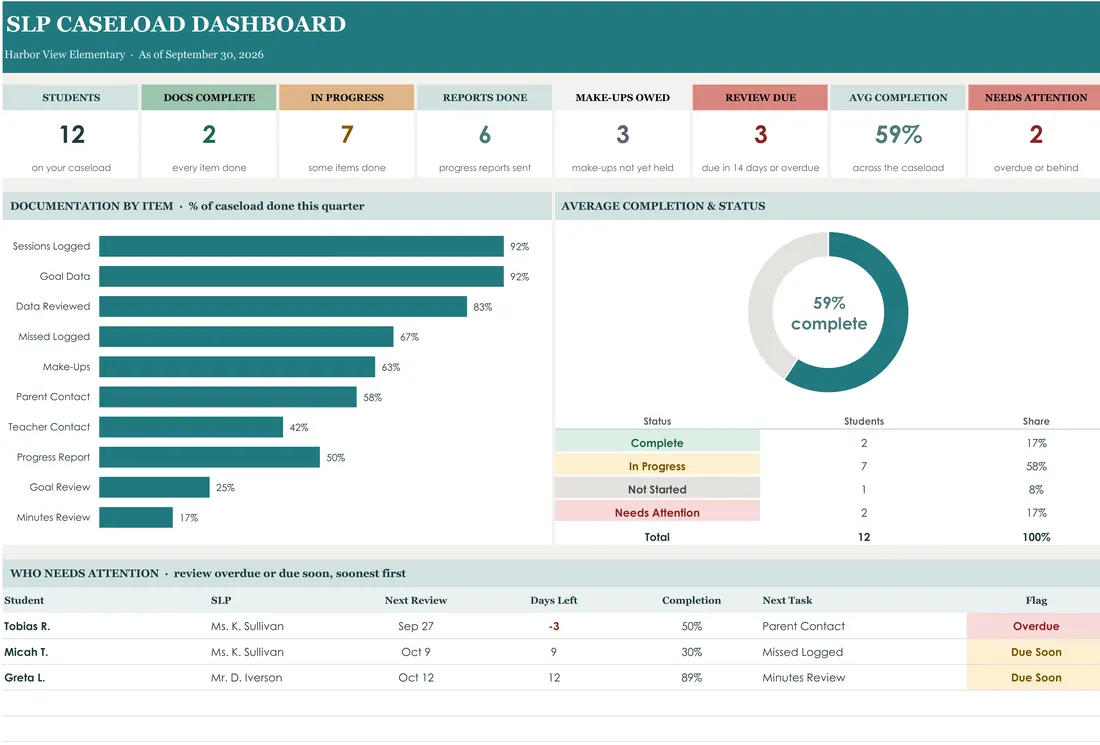Click the Data Reviewed bar

point(283,307)
